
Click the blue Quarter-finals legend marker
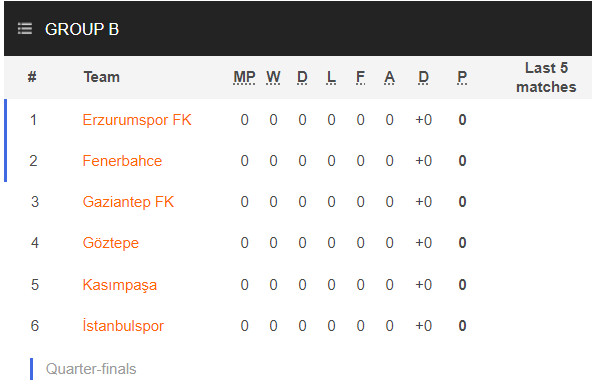click(31, 369)
